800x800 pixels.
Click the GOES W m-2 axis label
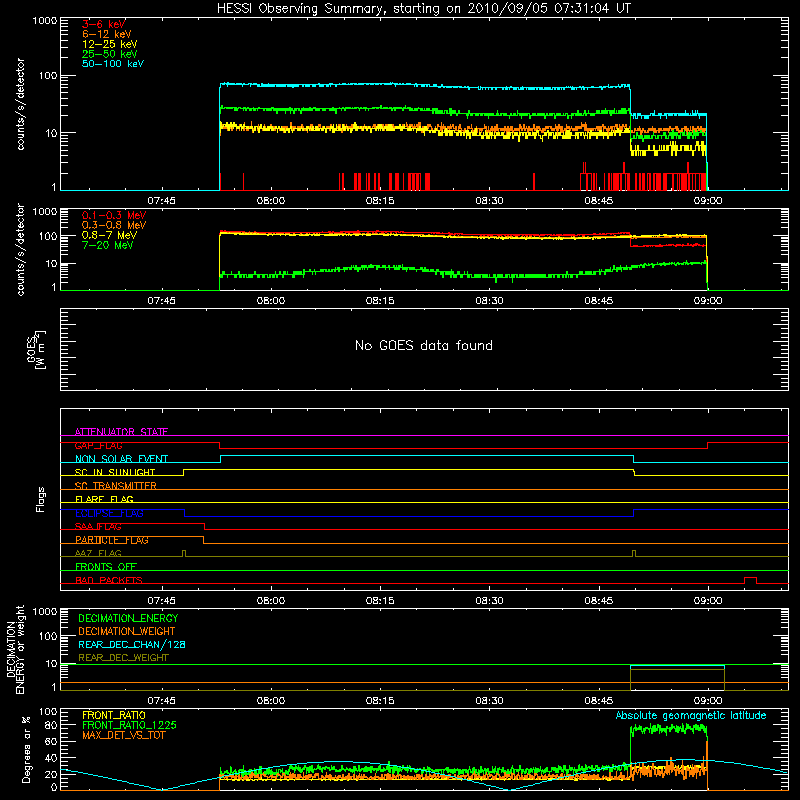point(35,349)
